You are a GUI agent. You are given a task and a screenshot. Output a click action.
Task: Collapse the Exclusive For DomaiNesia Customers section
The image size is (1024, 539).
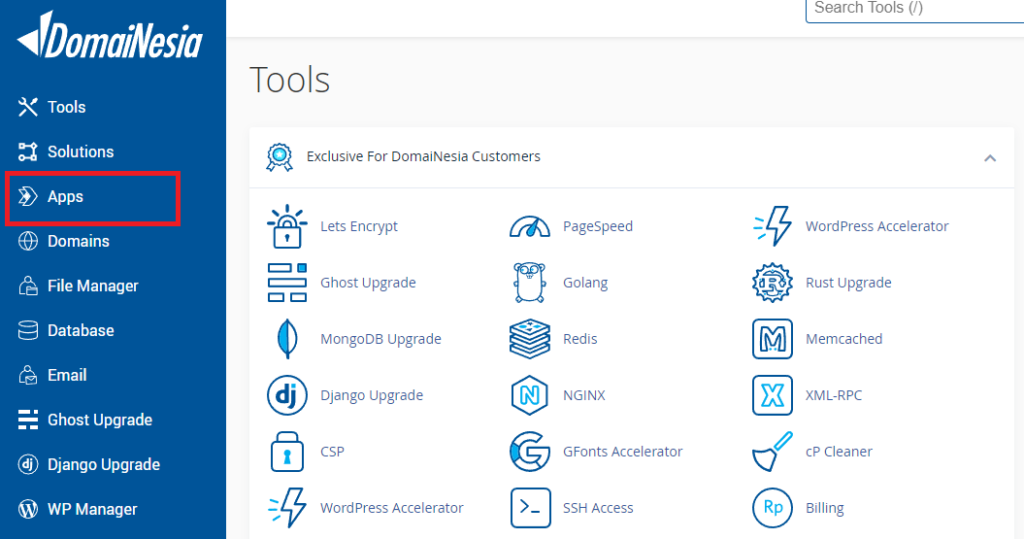pyautogui.click(x=990, y=157)
